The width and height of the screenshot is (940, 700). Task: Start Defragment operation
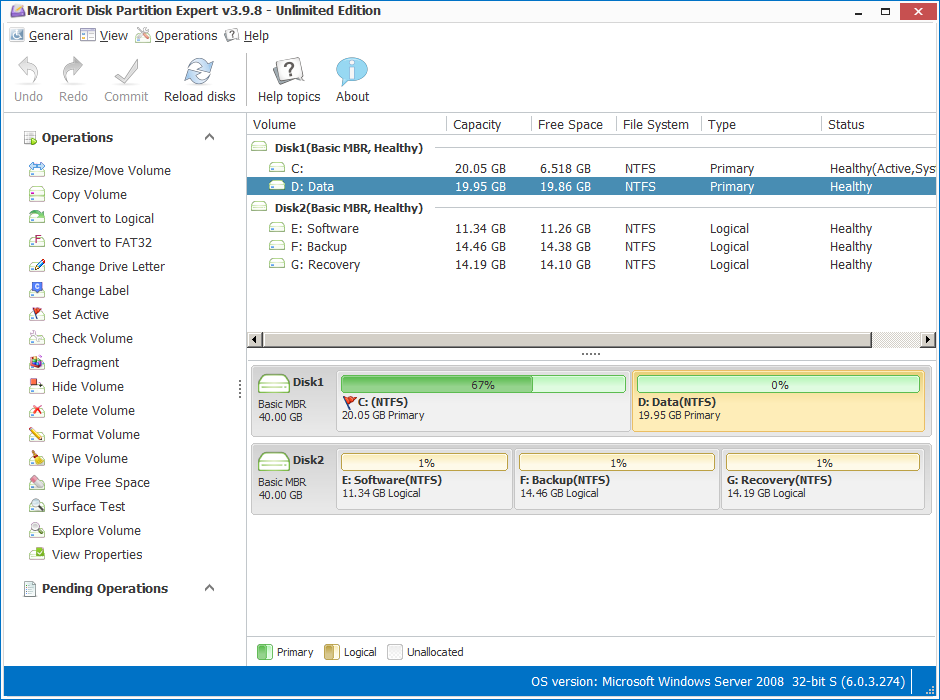74,362
